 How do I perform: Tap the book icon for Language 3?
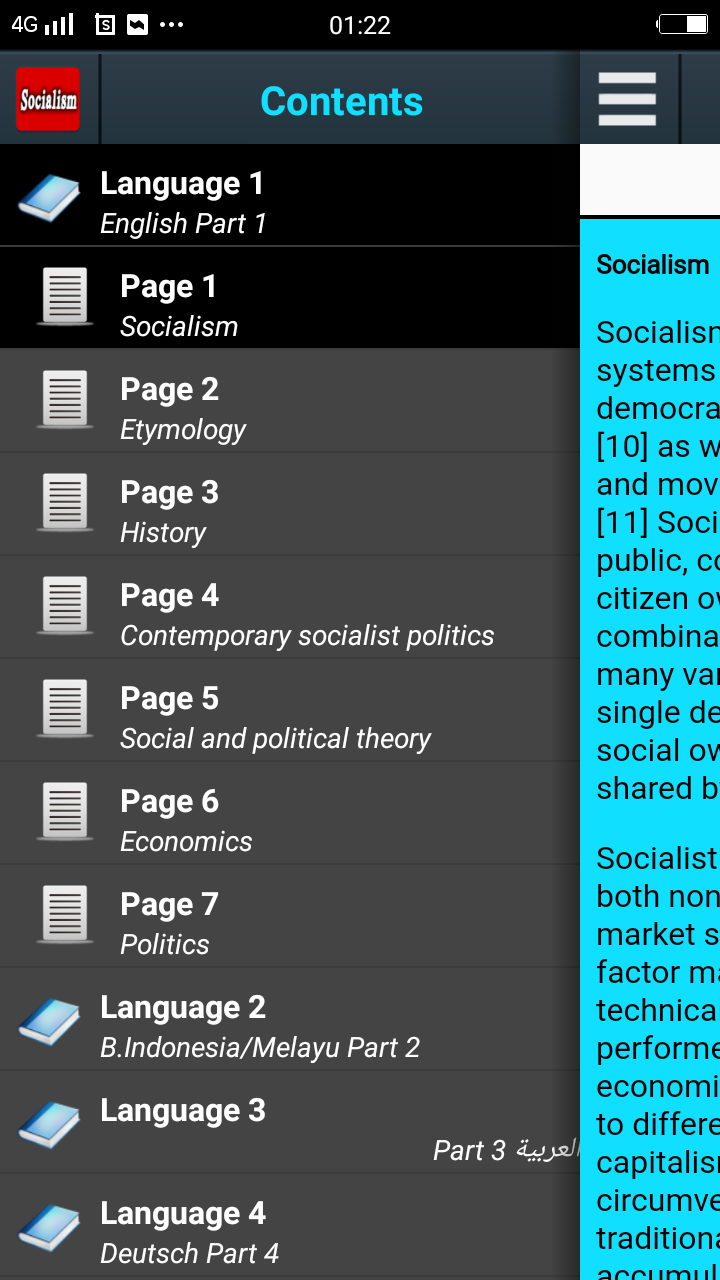49,1124
